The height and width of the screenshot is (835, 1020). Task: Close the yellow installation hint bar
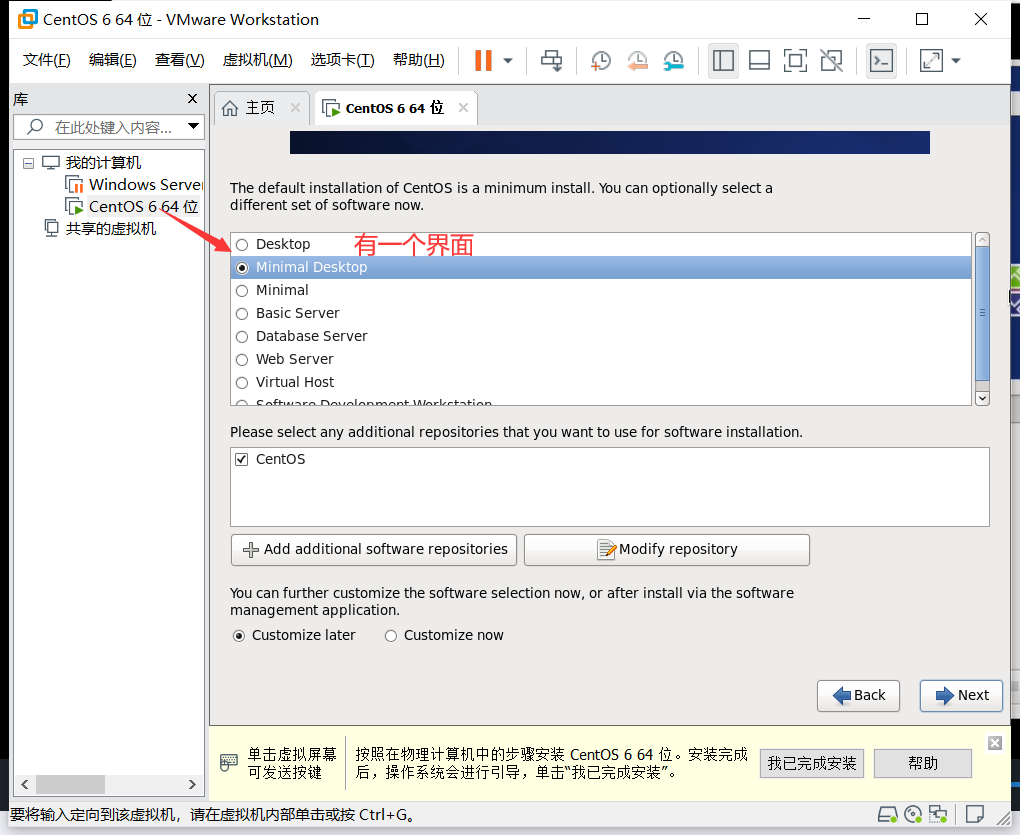995,743
